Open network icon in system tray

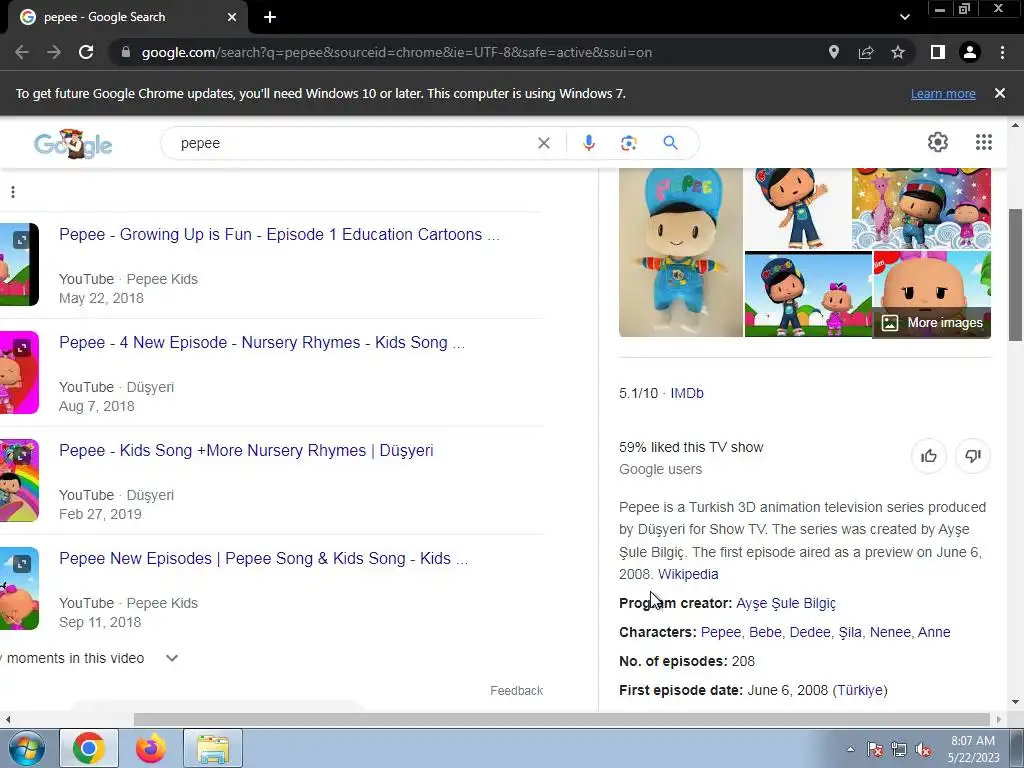[899, 749]
